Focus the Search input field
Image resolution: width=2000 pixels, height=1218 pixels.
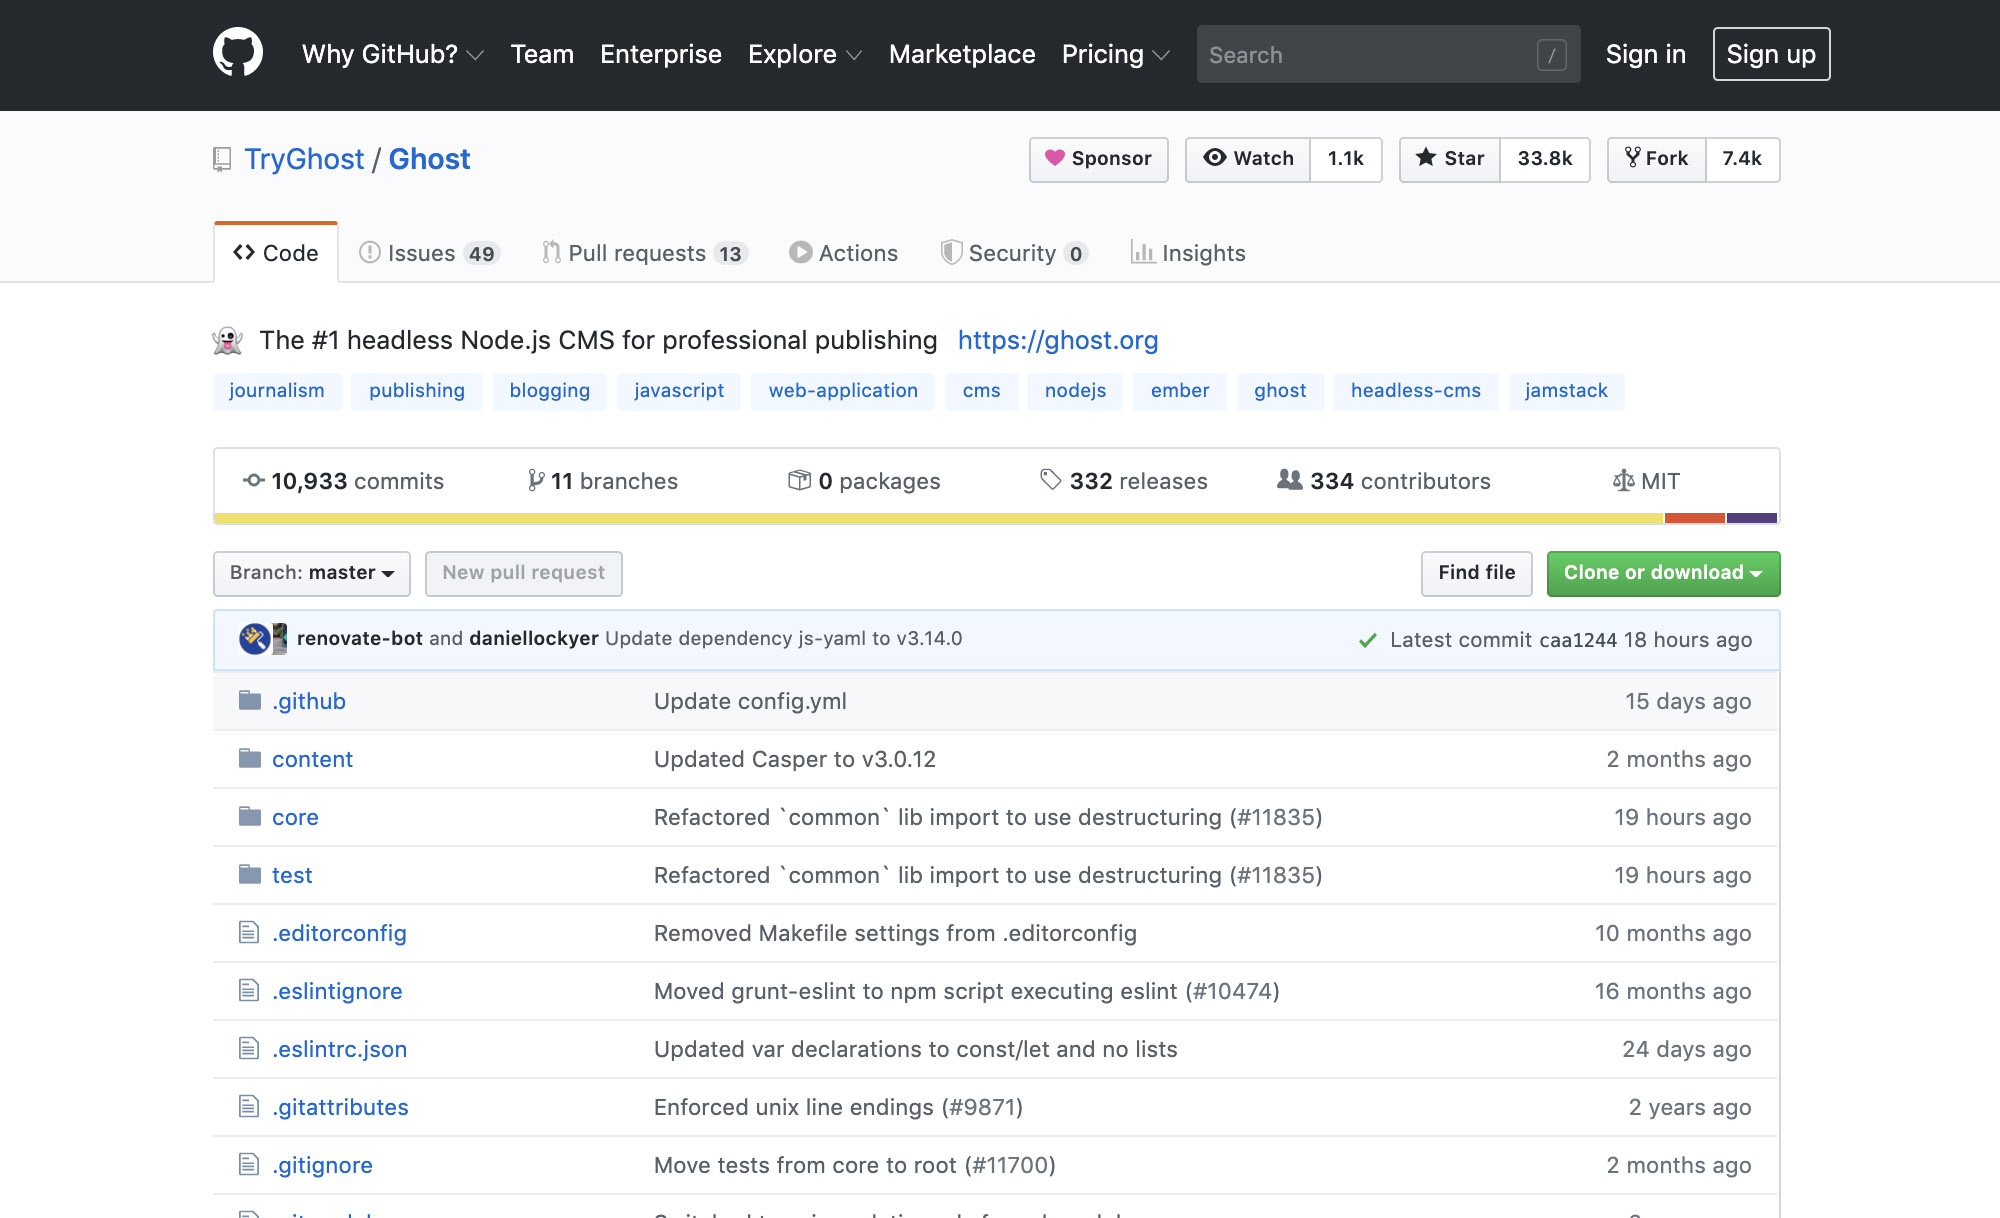tap(1388, 54)
